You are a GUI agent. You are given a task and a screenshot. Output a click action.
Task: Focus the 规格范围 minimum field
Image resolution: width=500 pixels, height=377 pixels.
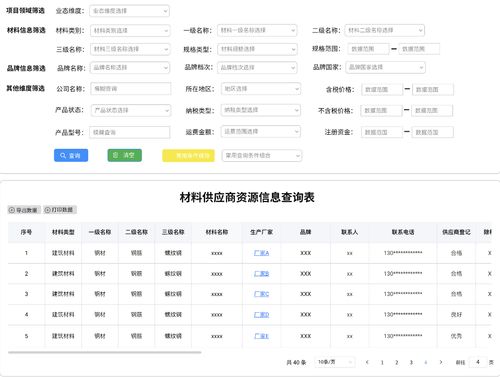click(368, 49)
